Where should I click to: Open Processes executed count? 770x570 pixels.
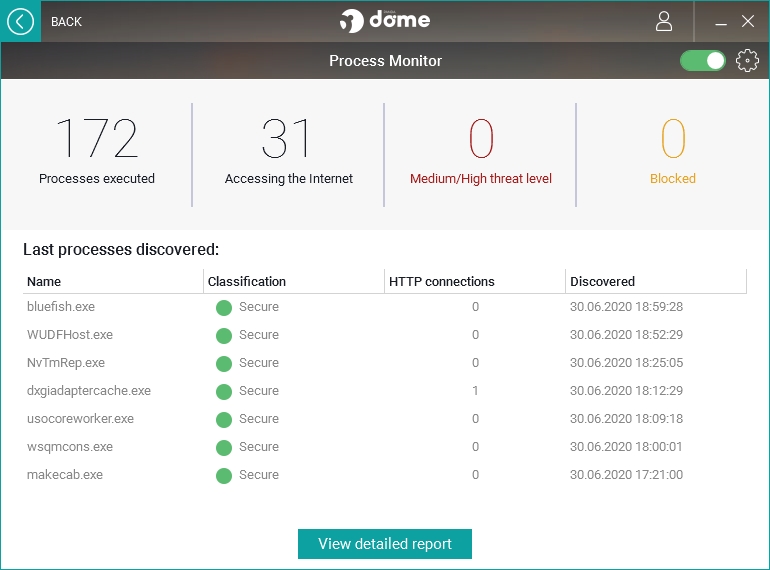[97, 140]
